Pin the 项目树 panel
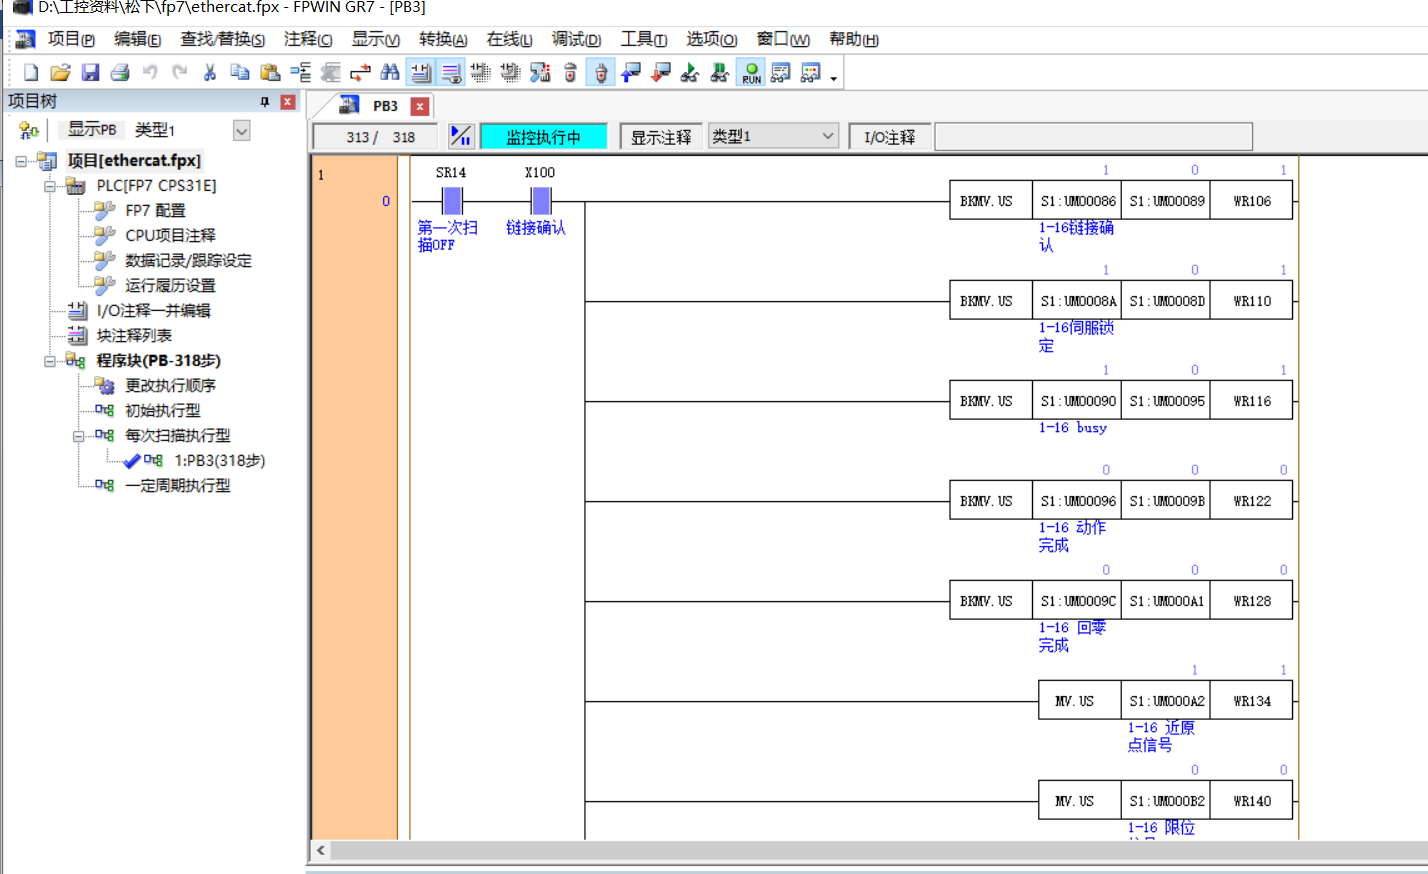Screen dimensions: 1428x874 click(265, 102)
